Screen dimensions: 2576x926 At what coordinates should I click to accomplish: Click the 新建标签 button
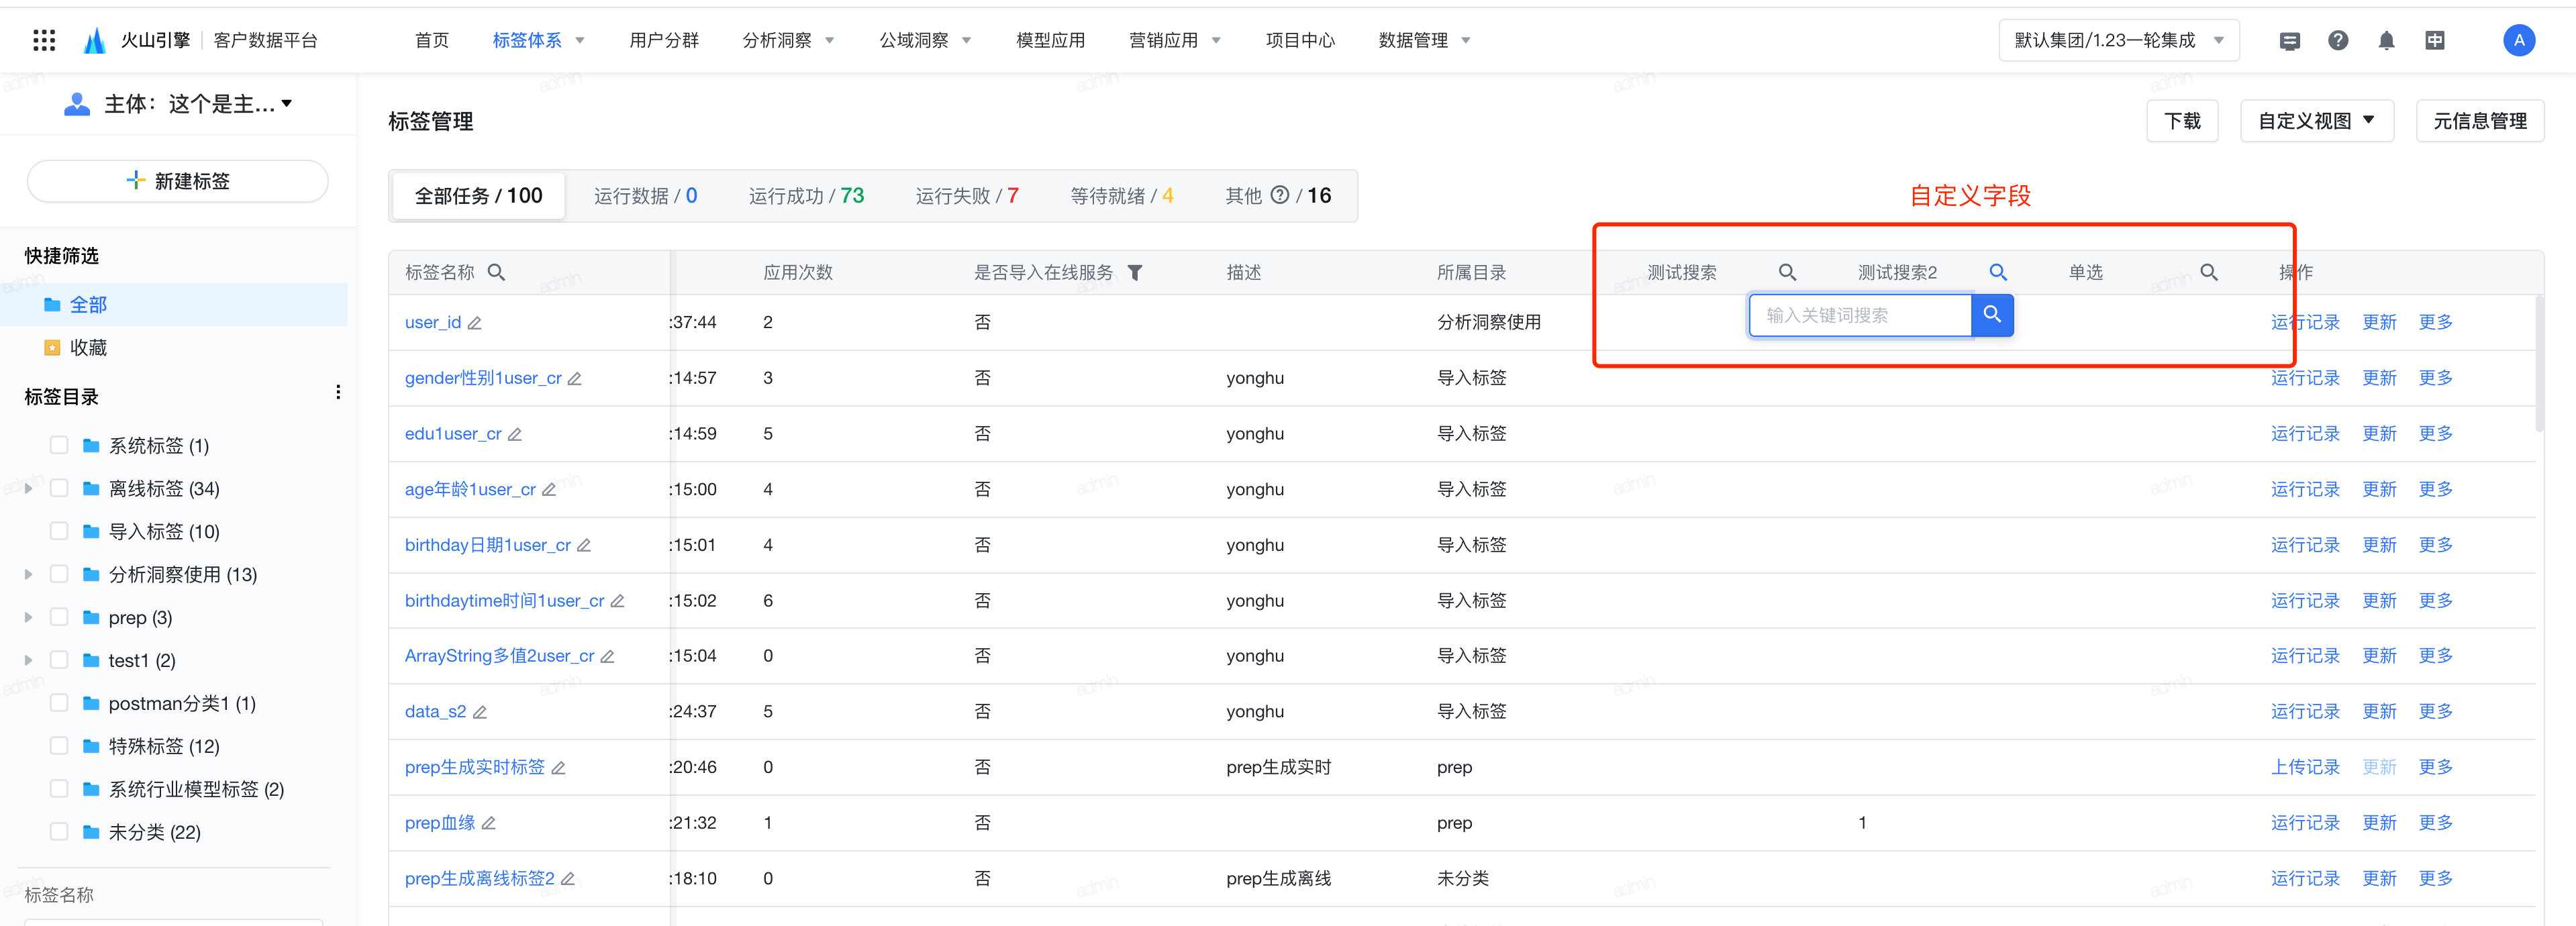[x=178, y=181]
